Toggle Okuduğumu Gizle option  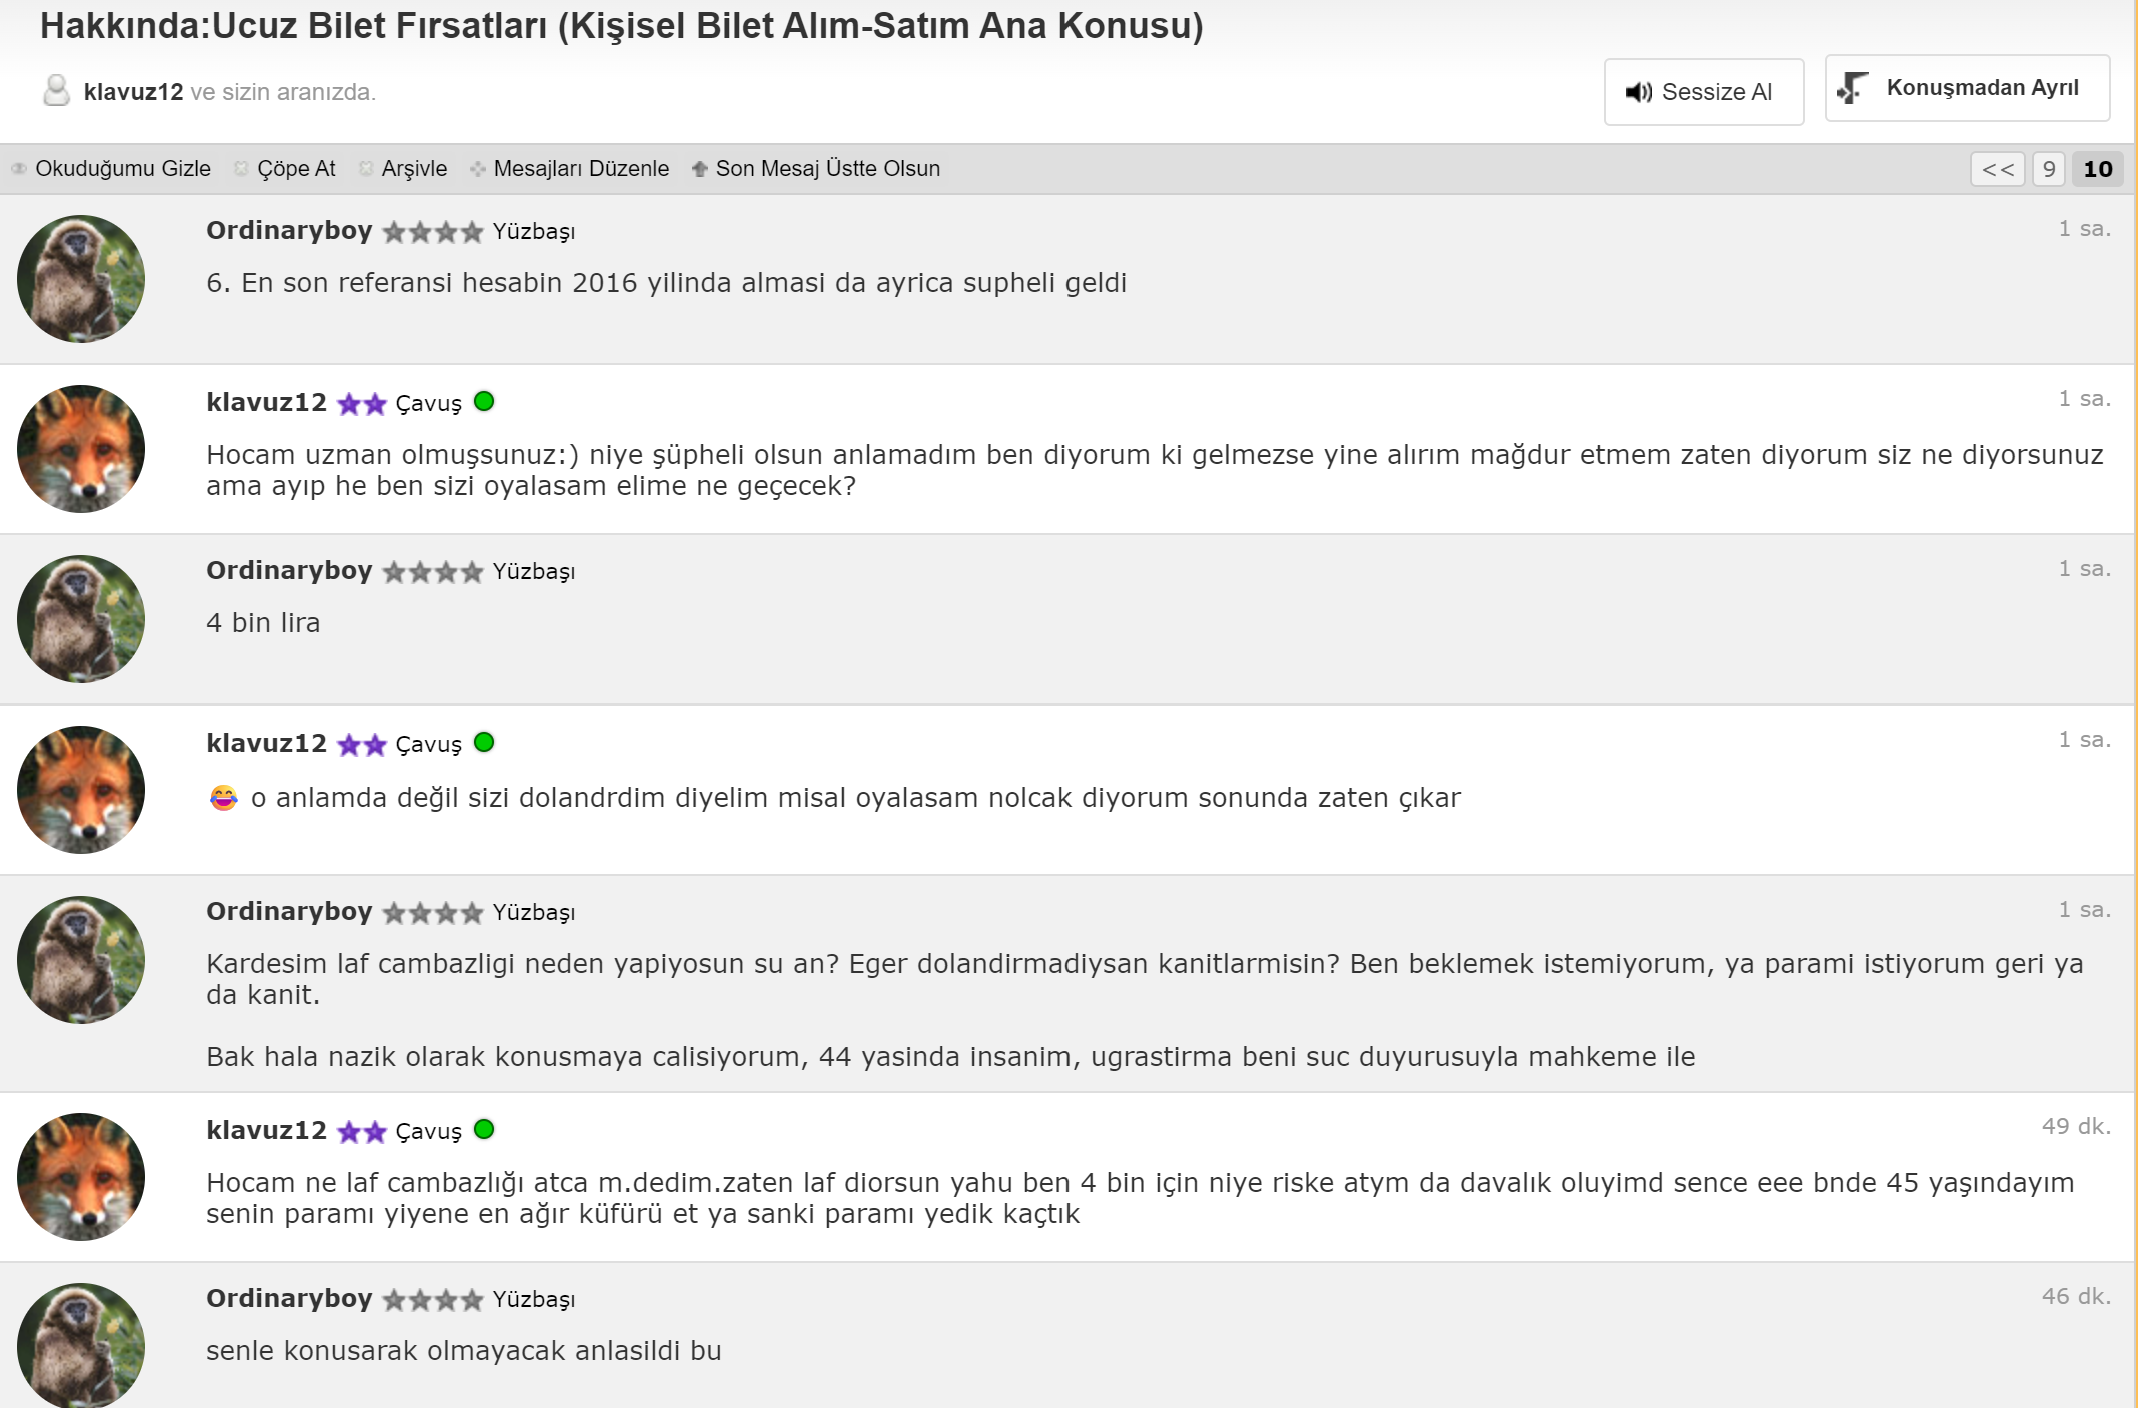pos(123,169)
